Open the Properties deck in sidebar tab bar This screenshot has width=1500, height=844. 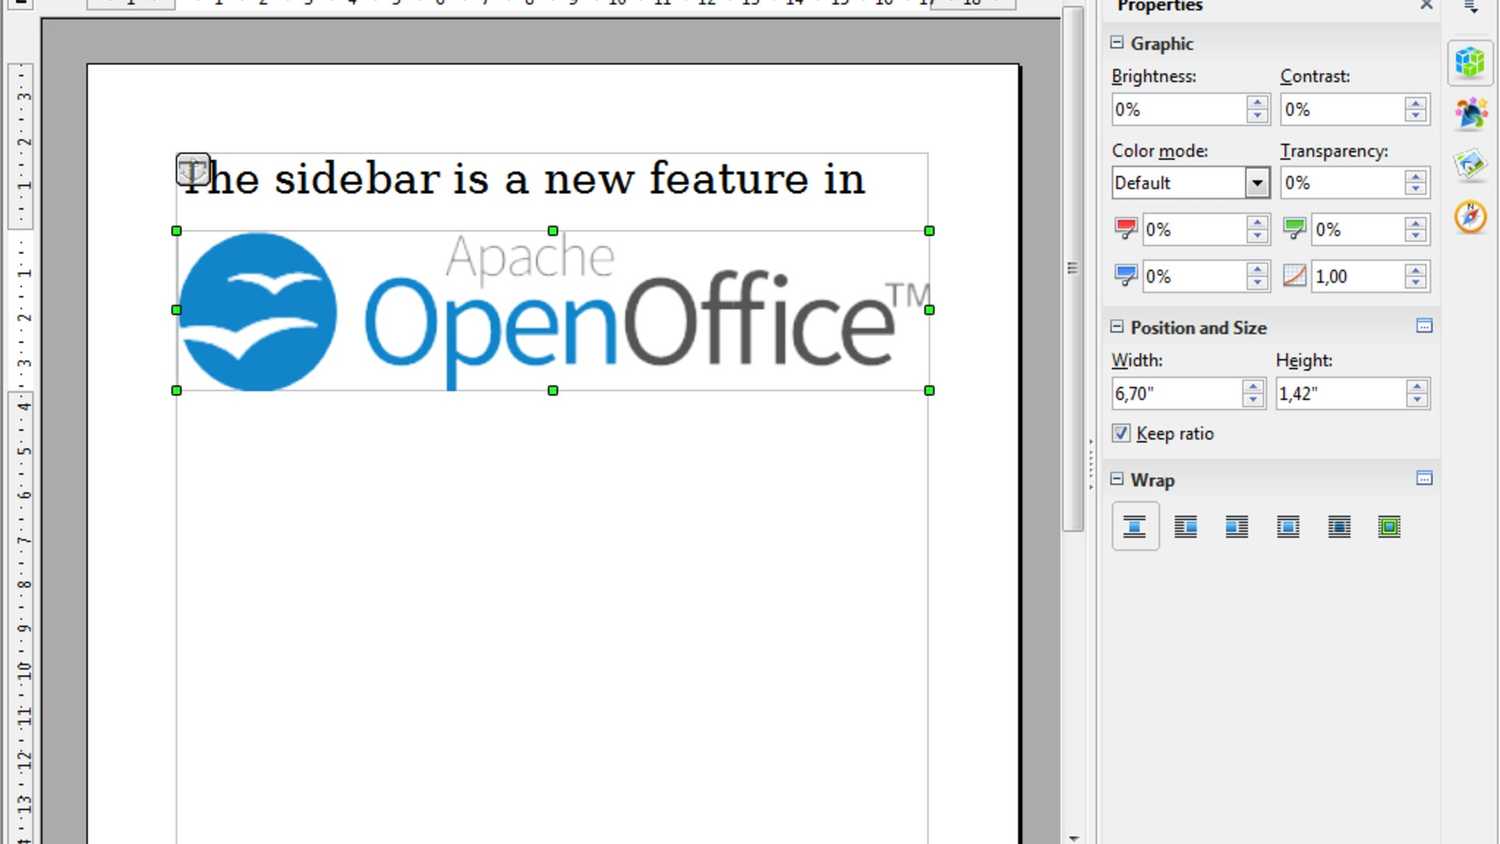coord(1470,62)
